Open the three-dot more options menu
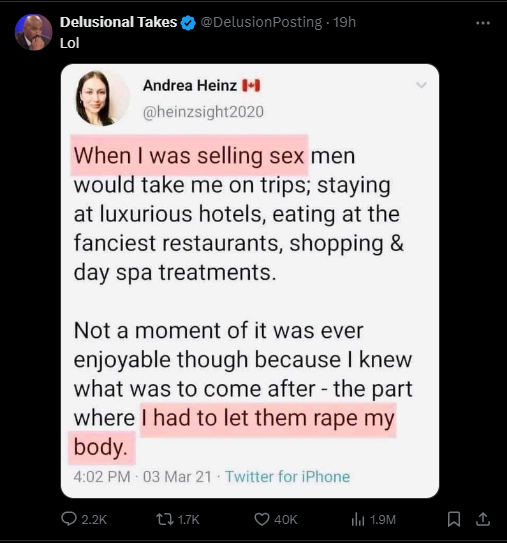Viewport: 507px width, 543px height. [x=483, y=23]
